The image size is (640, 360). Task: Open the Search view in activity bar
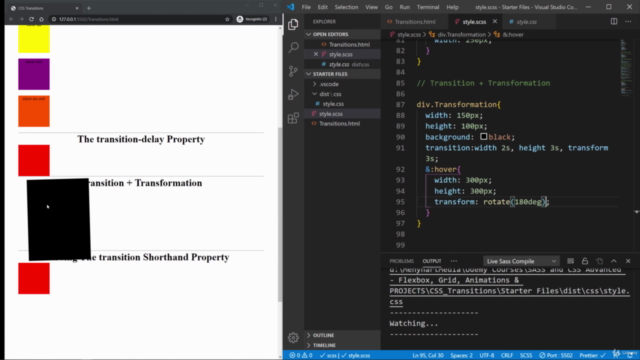[x=293, y=48]
